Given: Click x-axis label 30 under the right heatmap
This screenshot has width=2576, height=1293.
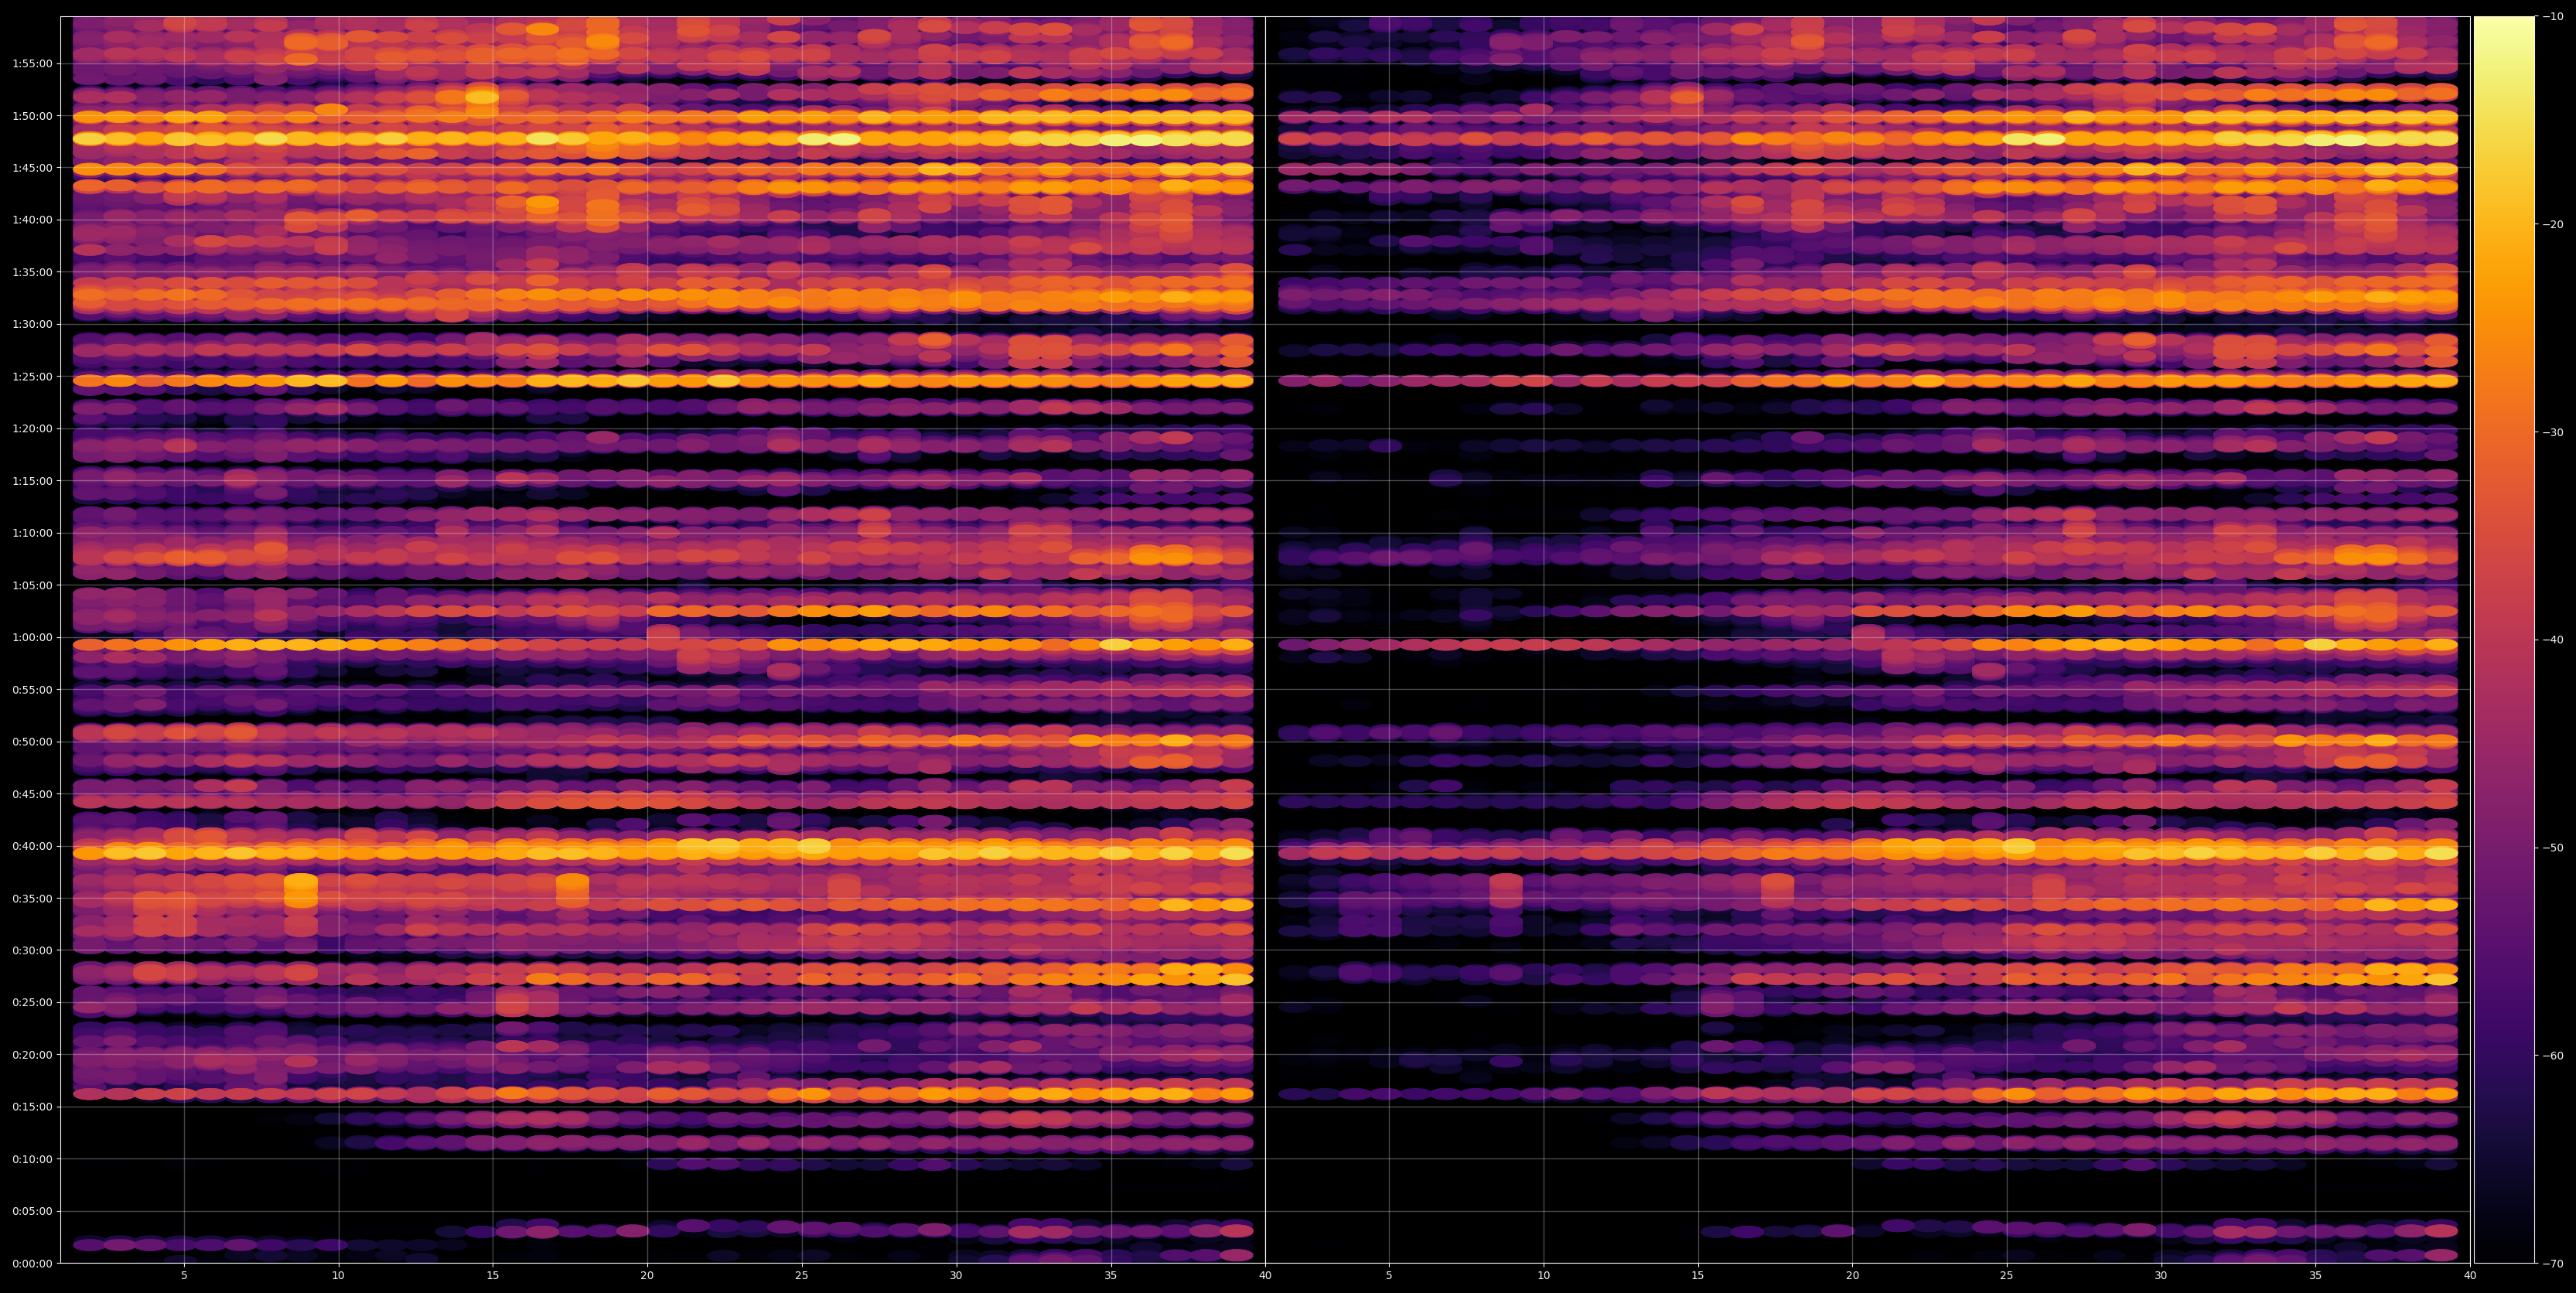Looking at the screenshot, I should 2161,1276.
